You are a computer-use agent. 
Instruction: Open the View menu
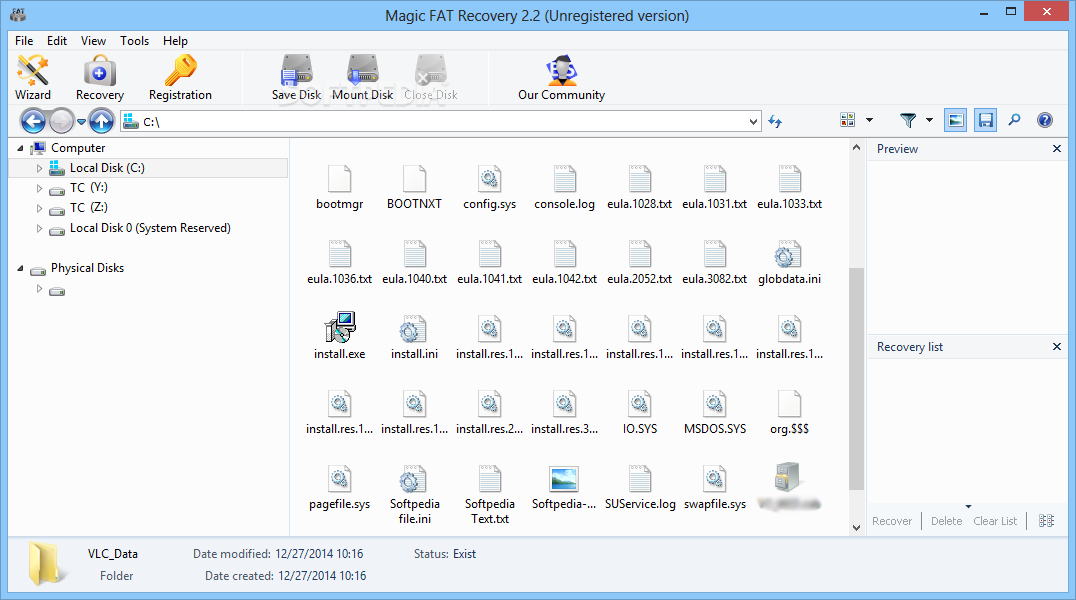pyautogui.click(x=93, y=41)
